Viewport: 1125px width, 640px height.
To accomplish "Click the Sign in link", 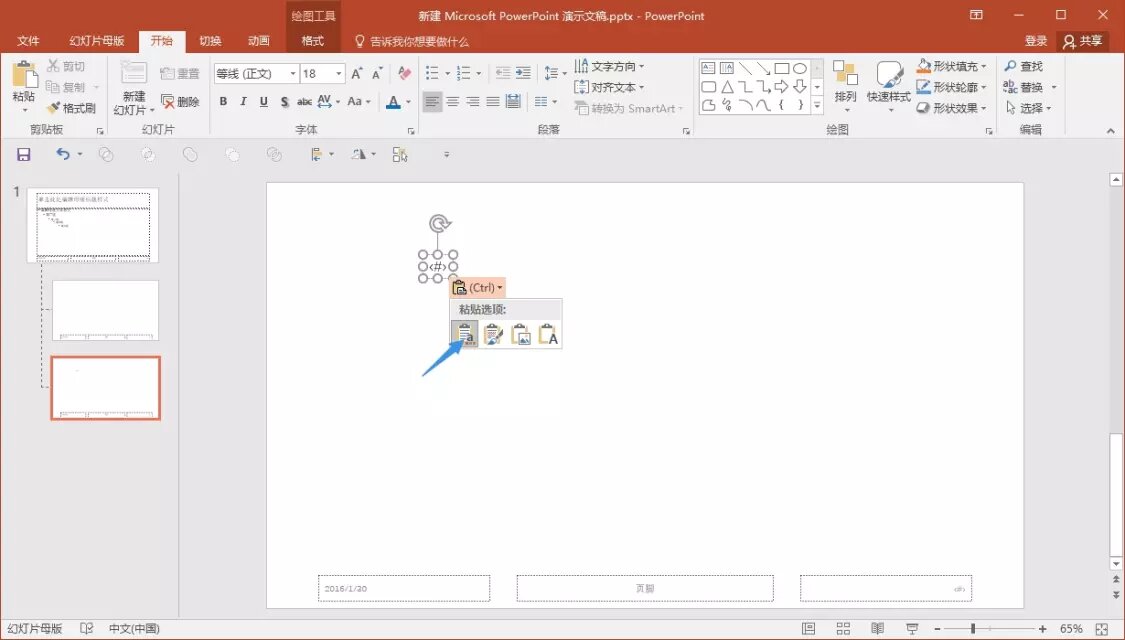I will (1035, 41).
